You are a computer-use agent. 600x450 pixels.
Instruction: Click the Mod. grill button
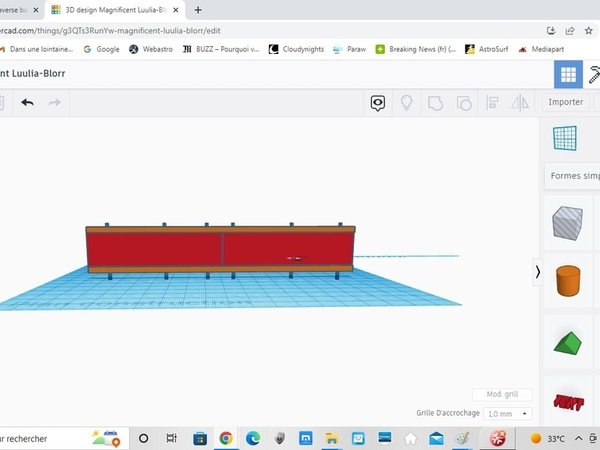coord(502,395)
